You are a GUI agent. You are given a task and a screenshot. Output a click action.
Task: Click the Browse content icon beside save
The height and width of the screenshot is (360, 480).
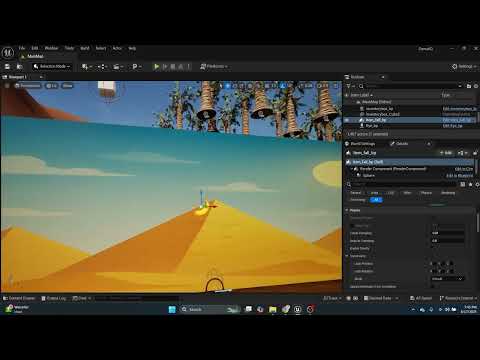tap(20, 67)
